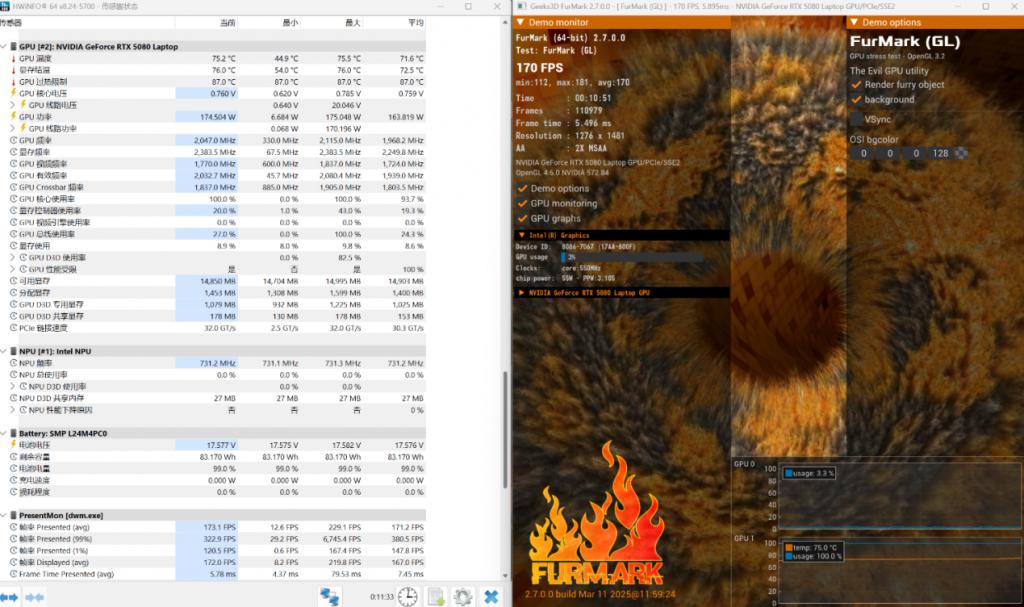Click the log file save icon
The image size is (1024, 607).
tap(436, 597)
